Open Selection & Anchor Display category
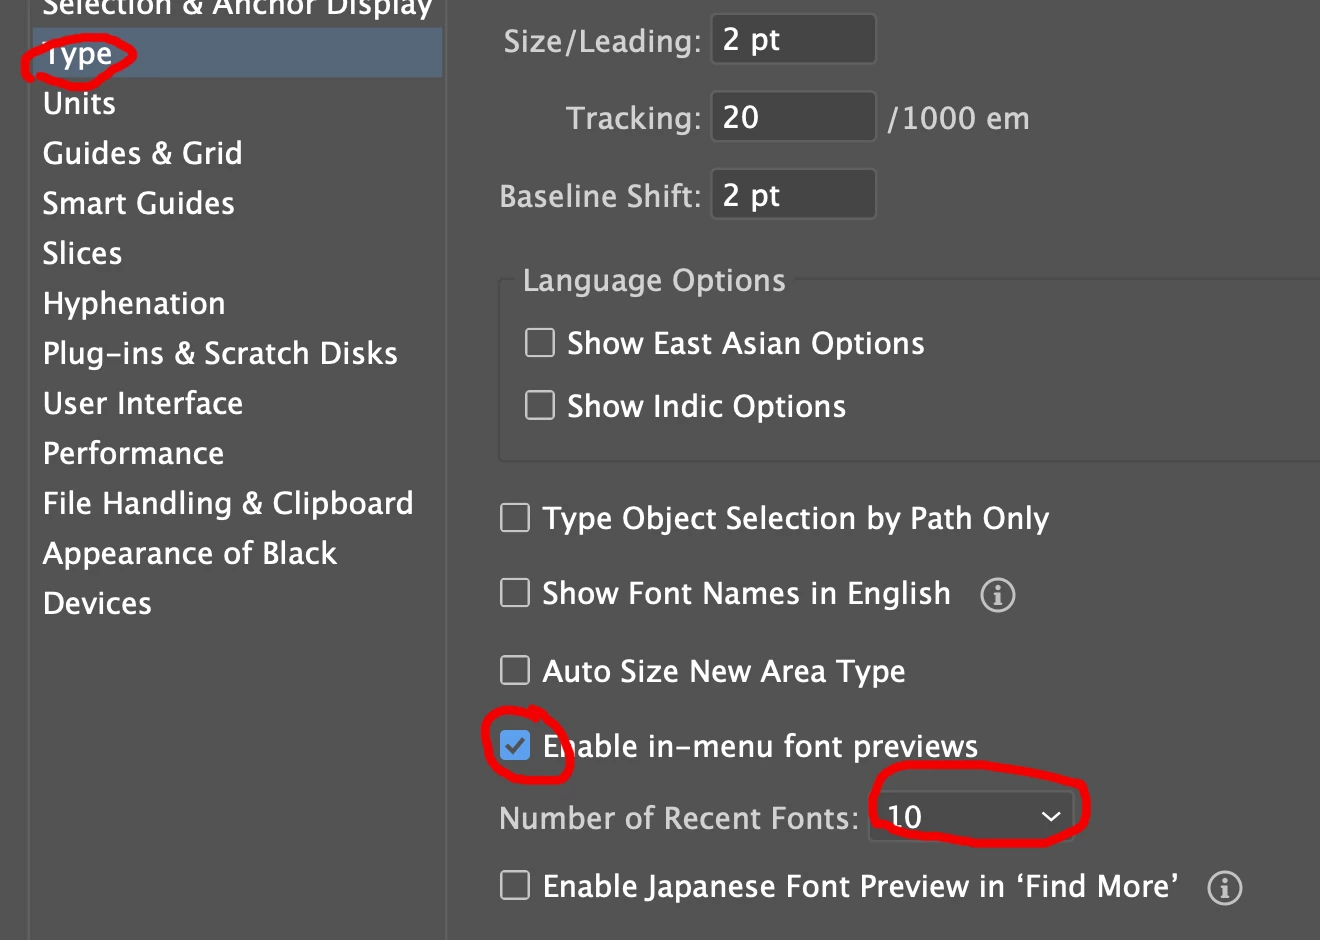Viewport: 1320px width, 940px height. pos(237,8)
